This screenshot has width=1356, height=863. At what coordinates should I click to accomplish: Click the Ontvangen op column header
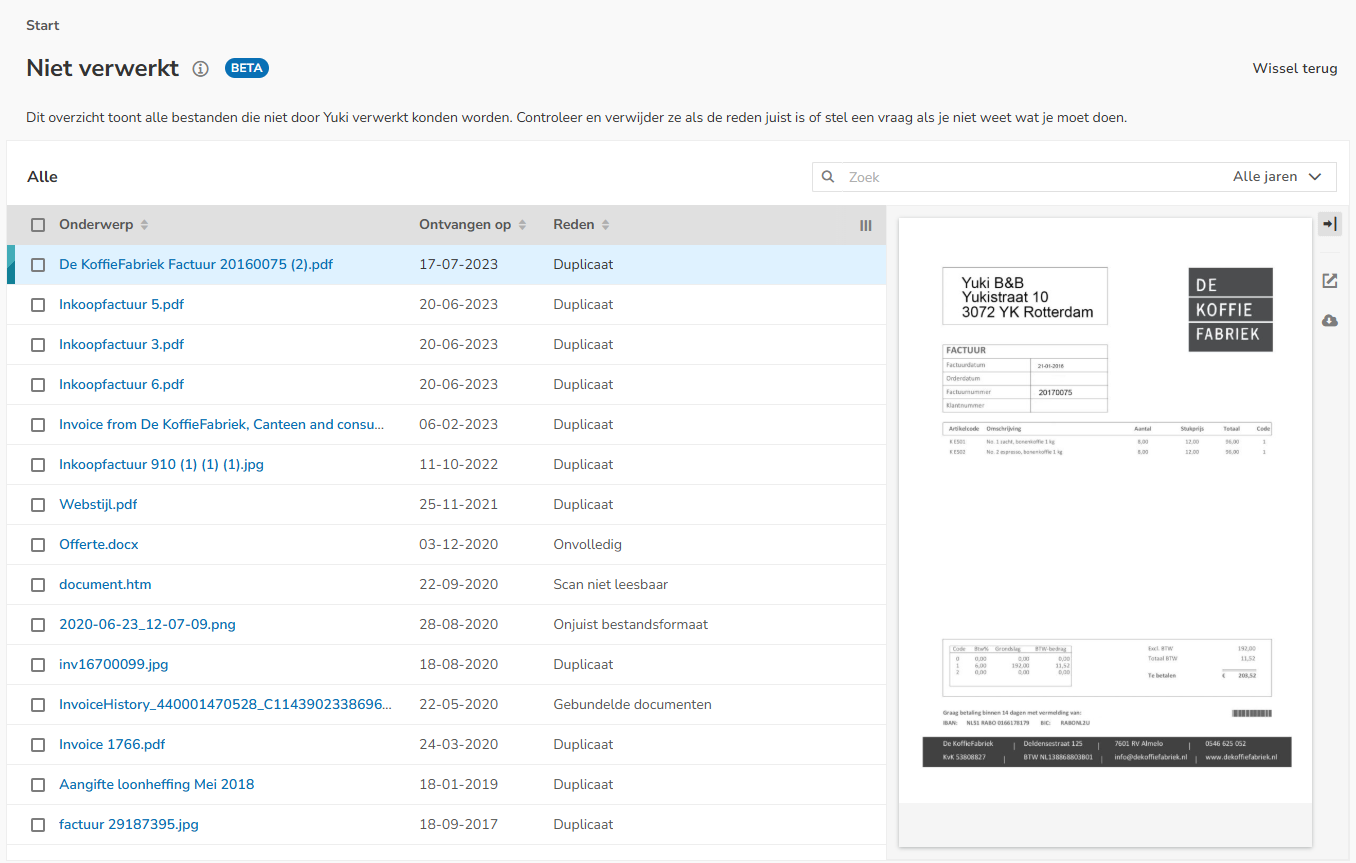(465, 225)
